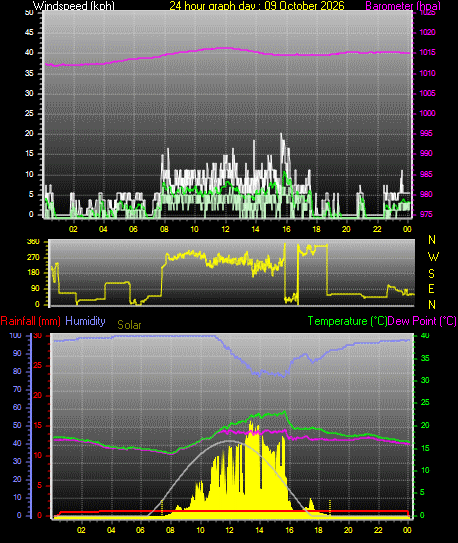Click windspeed axis value 35

(x=29, y=73)
